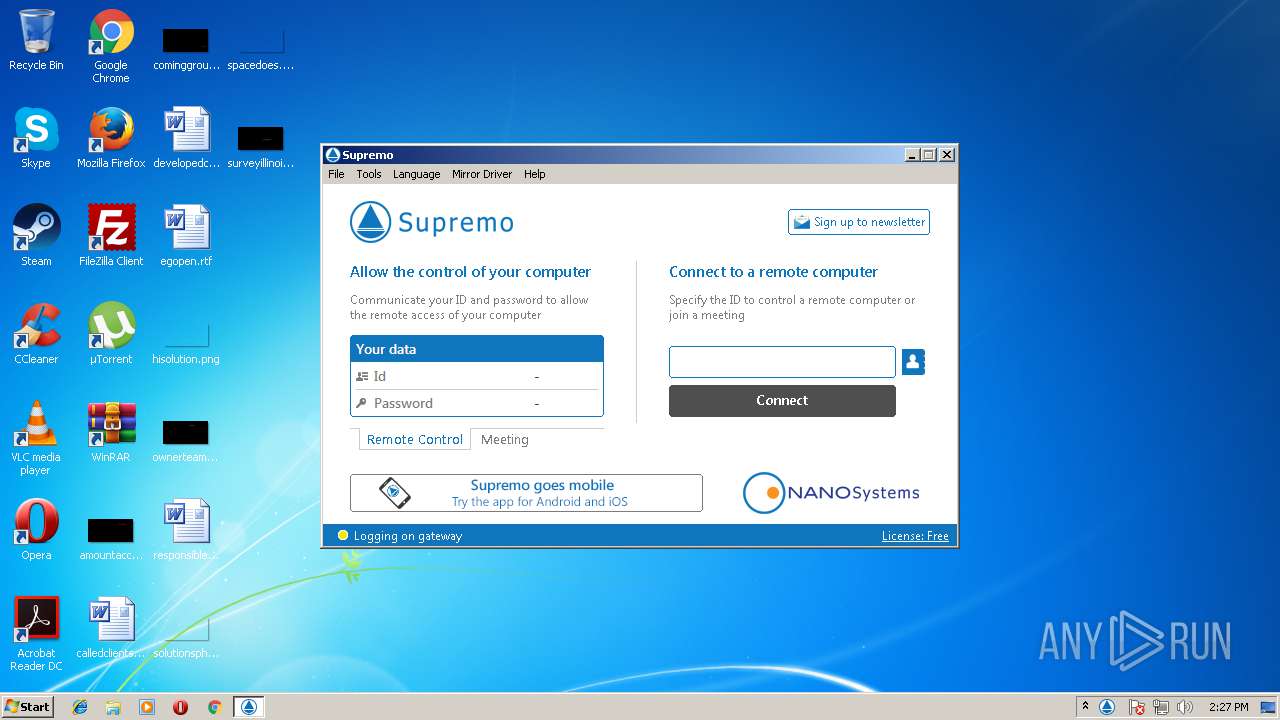
Task: Click the Supremo system tray icon
Action: 1107,707
